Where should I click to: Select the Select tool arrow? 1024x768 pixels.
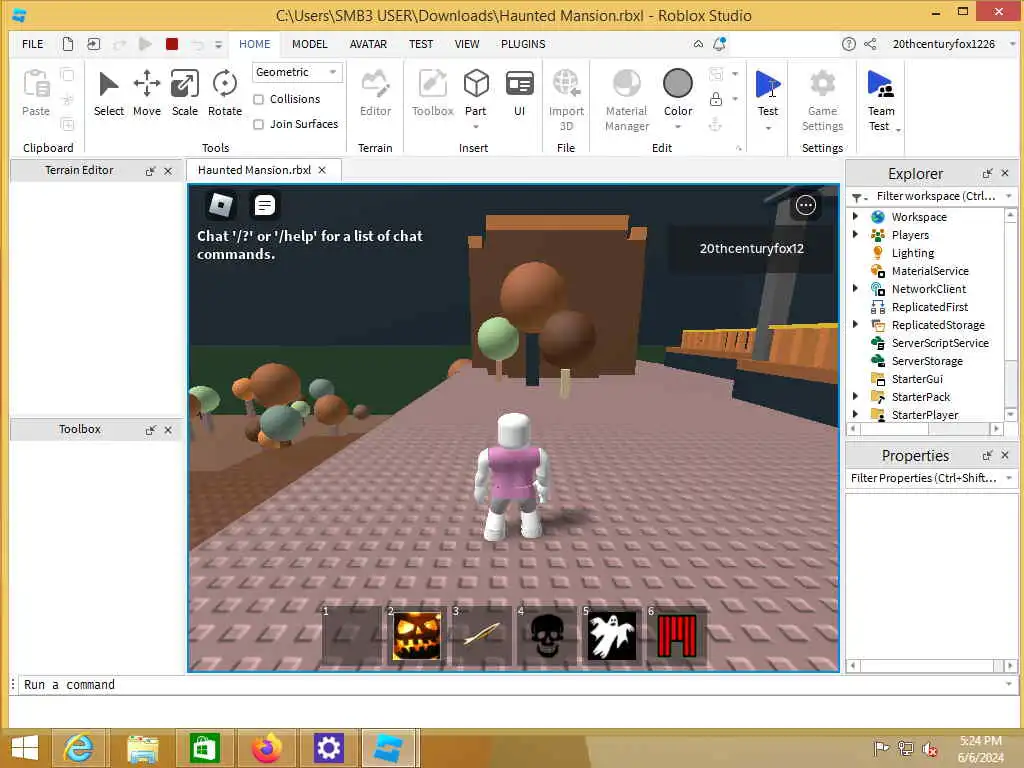pos(108,93)
